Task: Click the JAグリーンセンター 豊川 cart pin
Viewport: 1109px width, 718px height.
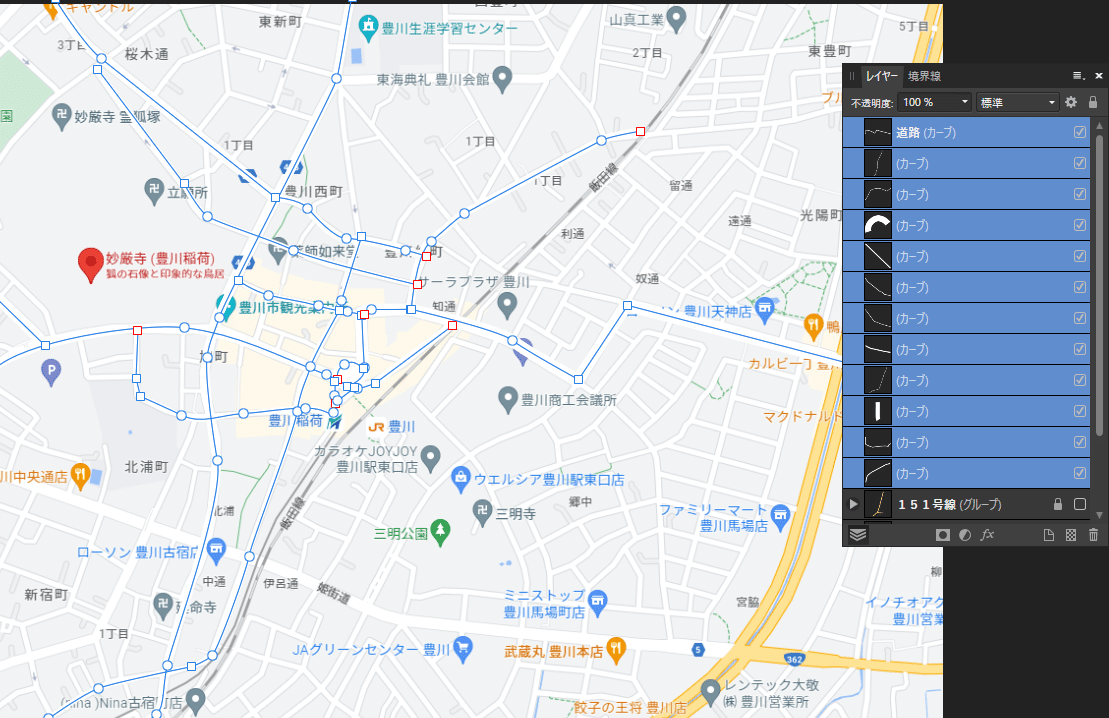Action: pos(463,649)
